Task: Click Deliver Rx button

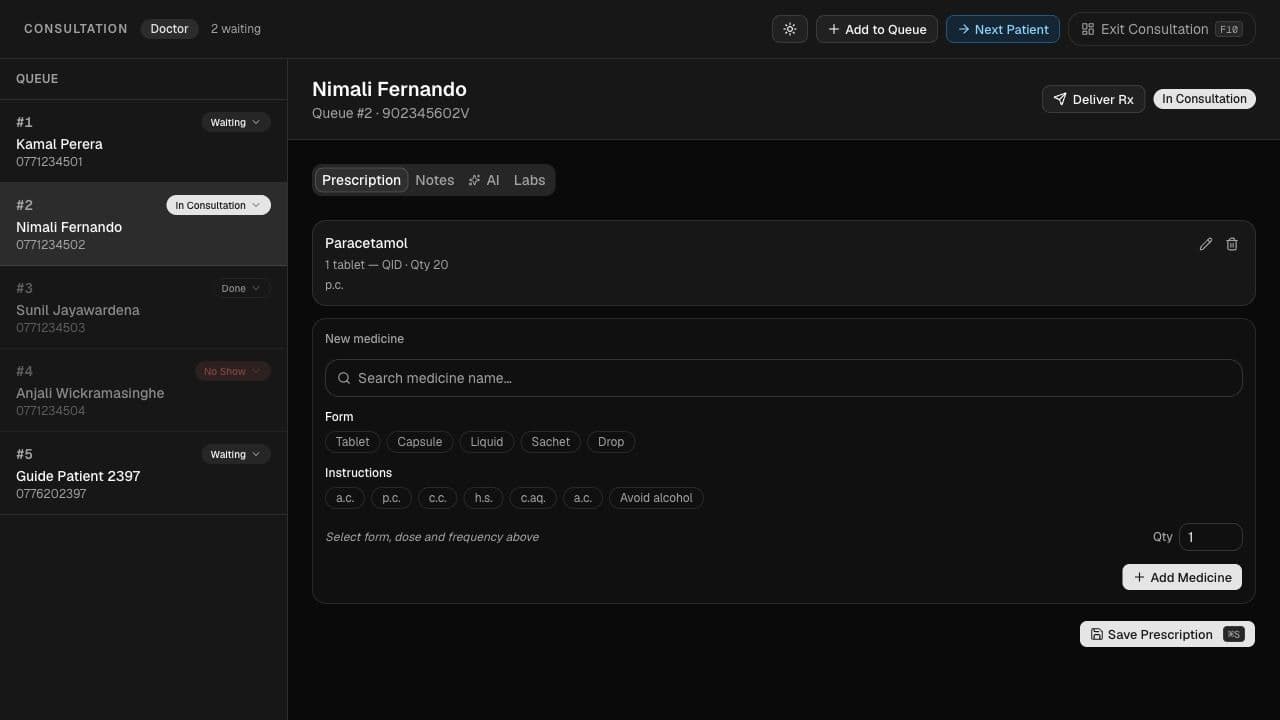Action: pyautogui.click(x=1093, y=99)
